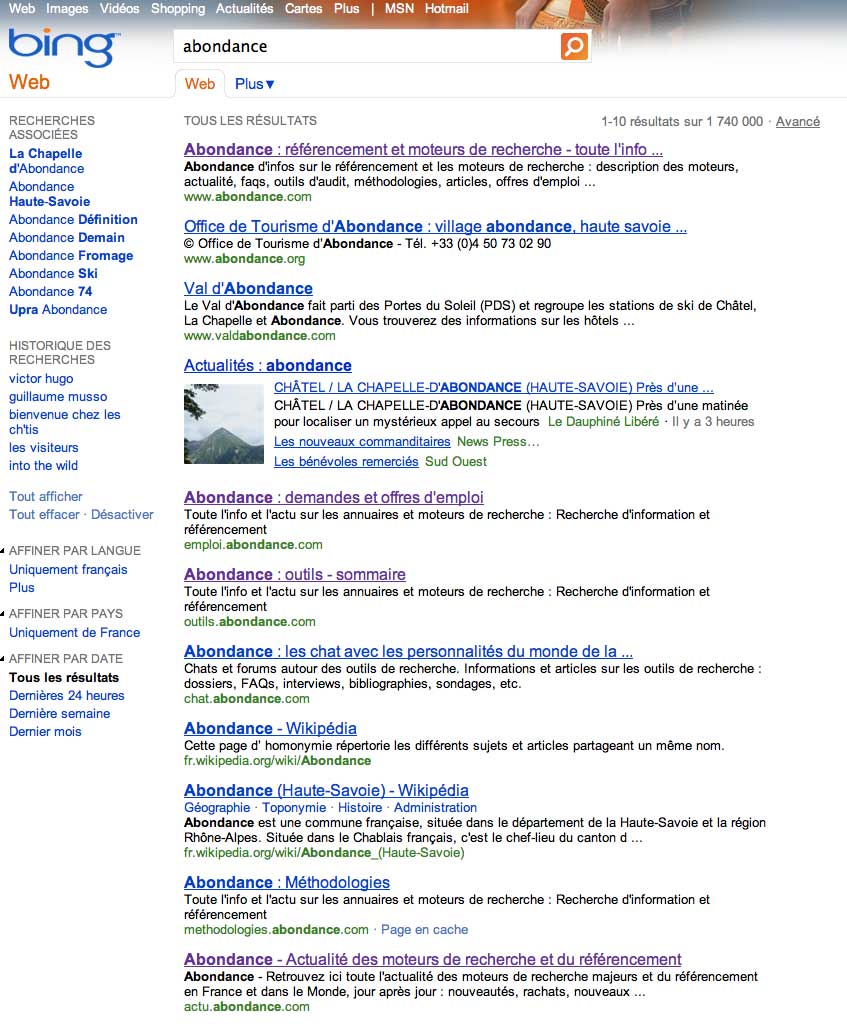Filter results Uniquement de France
Screen dimensions: 847x1027
(75, 633)
